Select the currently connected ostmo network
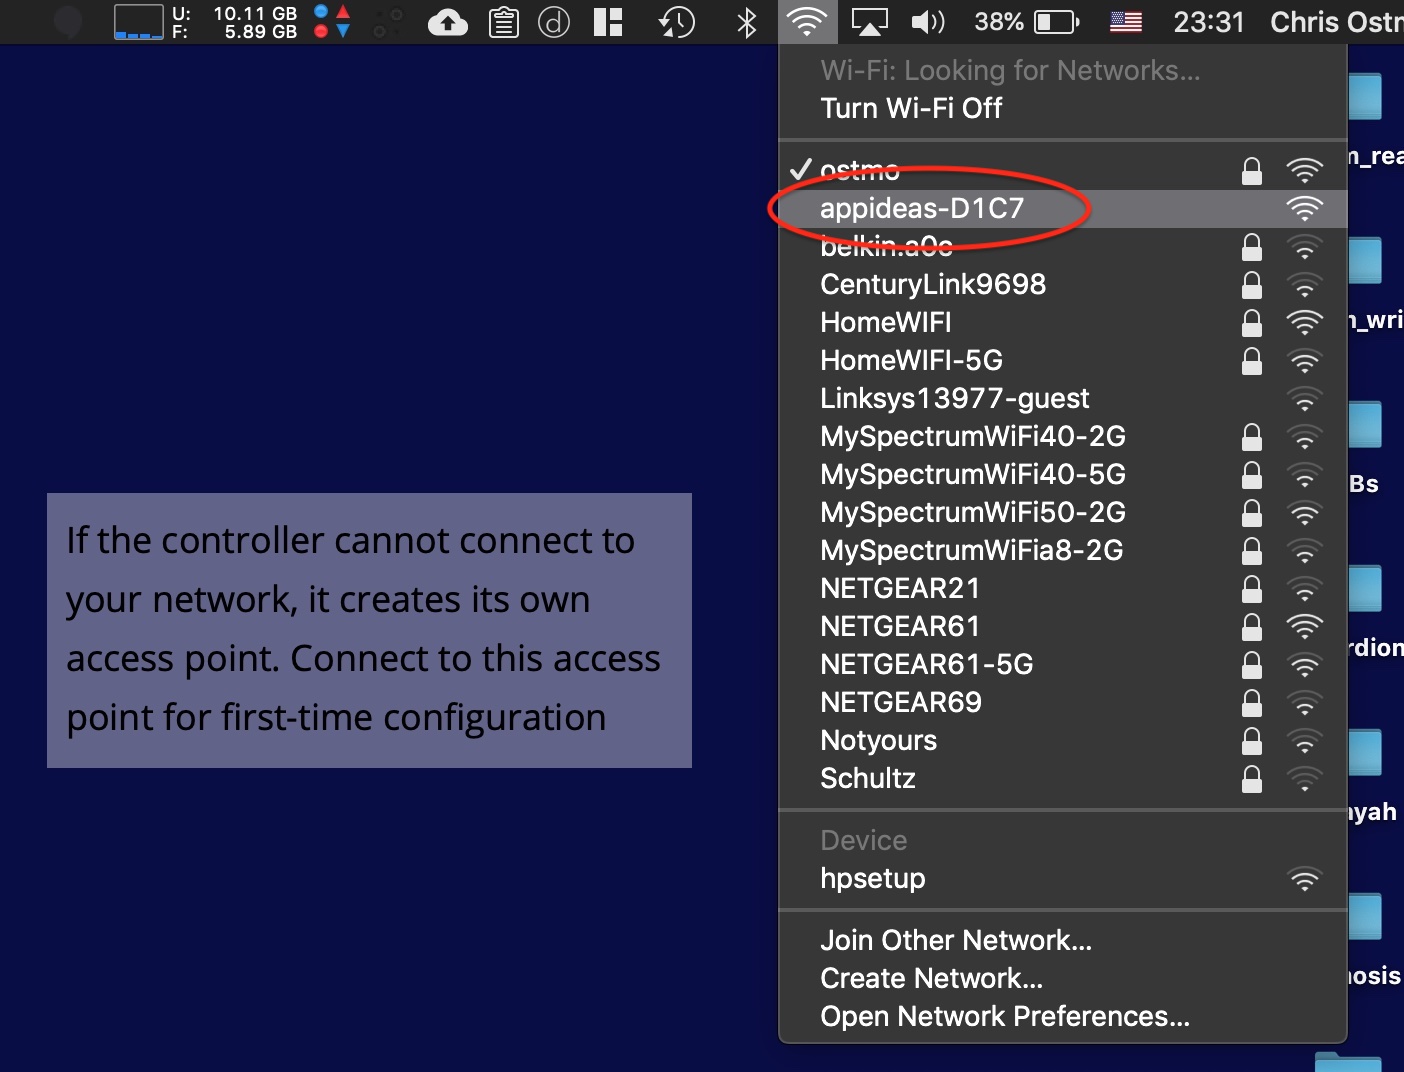The width and height of the screenshot is (1404, 1072). [x=862, y=170]
